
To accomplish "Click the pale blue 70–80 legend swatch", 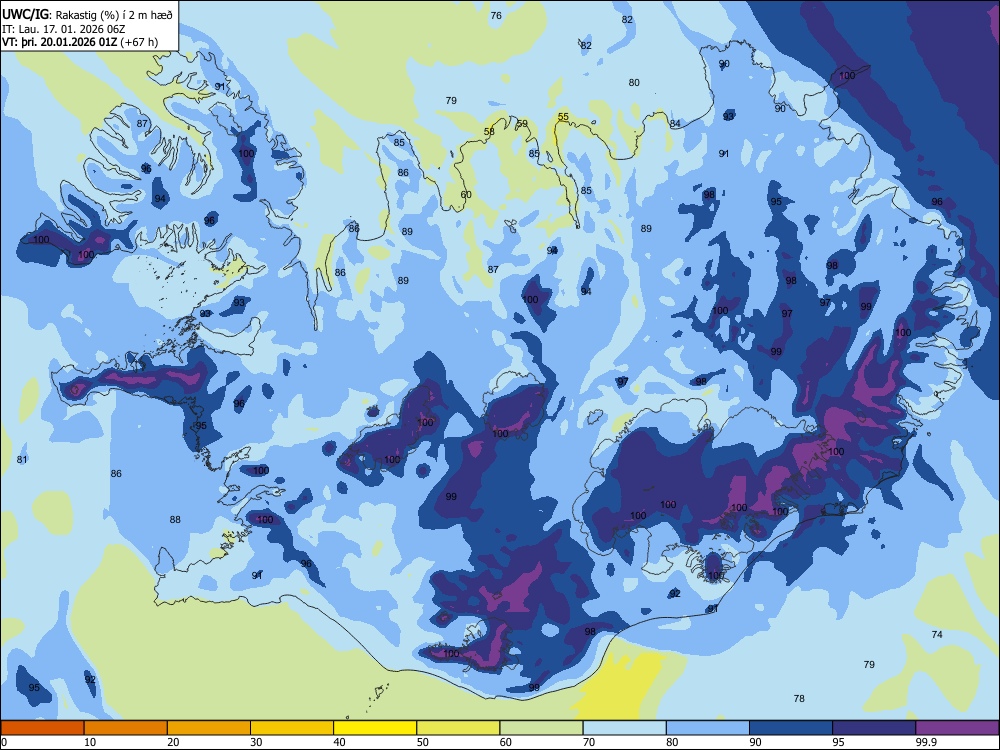I will pyautogui.click(x=624, y=728).
